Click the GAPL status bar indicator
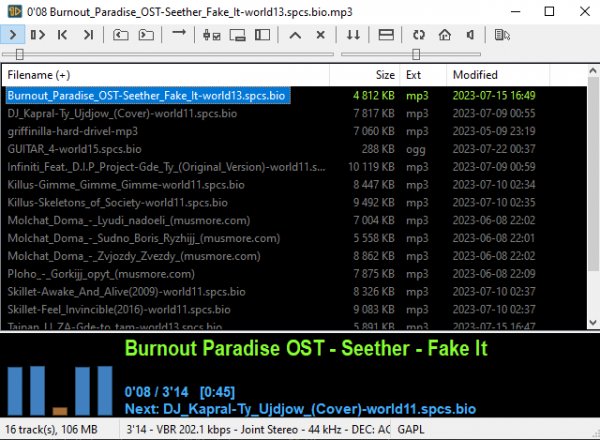The height and width of the screenshot is (440, 600). (411, 430)
